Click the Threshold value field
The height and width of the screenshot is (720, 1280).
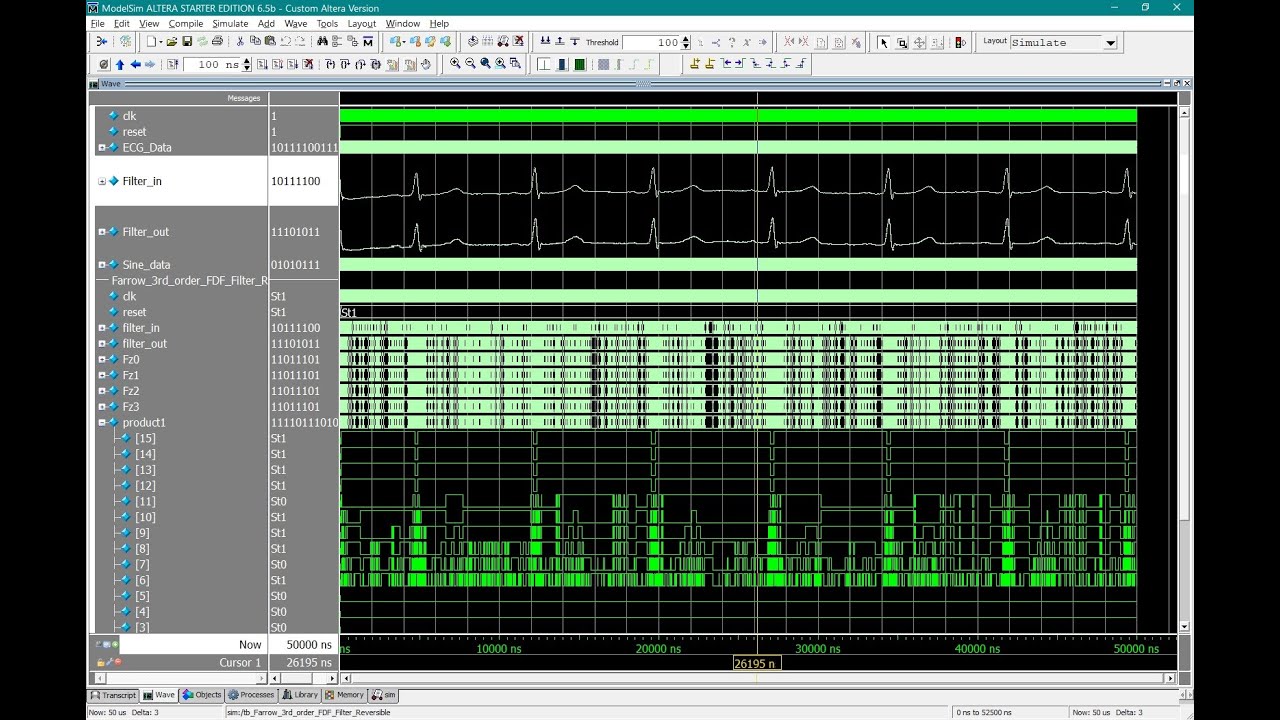pos(651,42)
